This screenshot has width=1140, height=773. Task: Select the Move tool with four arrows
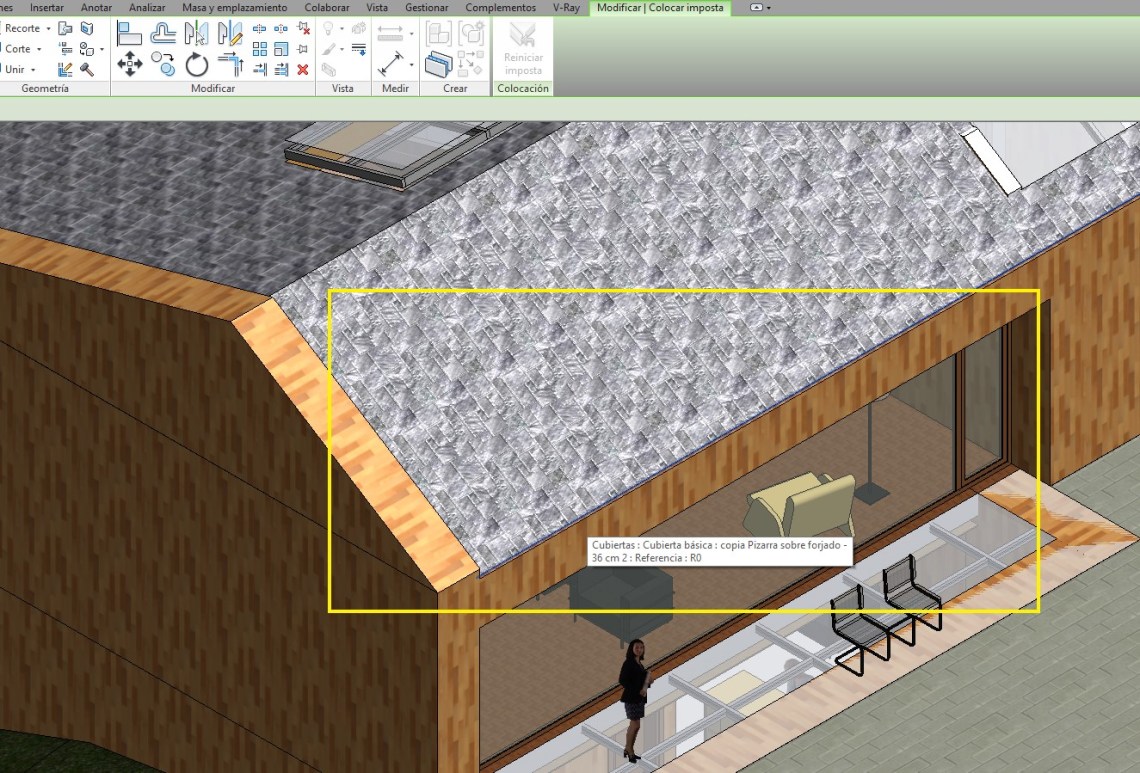coord(129,65)
